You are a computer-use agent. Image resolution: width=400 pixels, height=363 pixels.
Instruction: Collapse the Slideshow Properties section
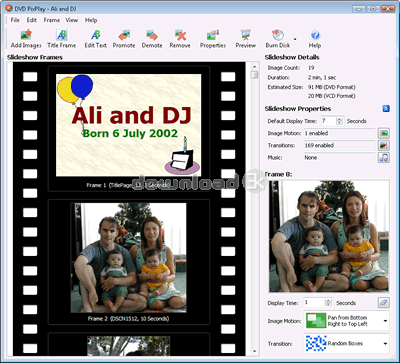point(386,109)
